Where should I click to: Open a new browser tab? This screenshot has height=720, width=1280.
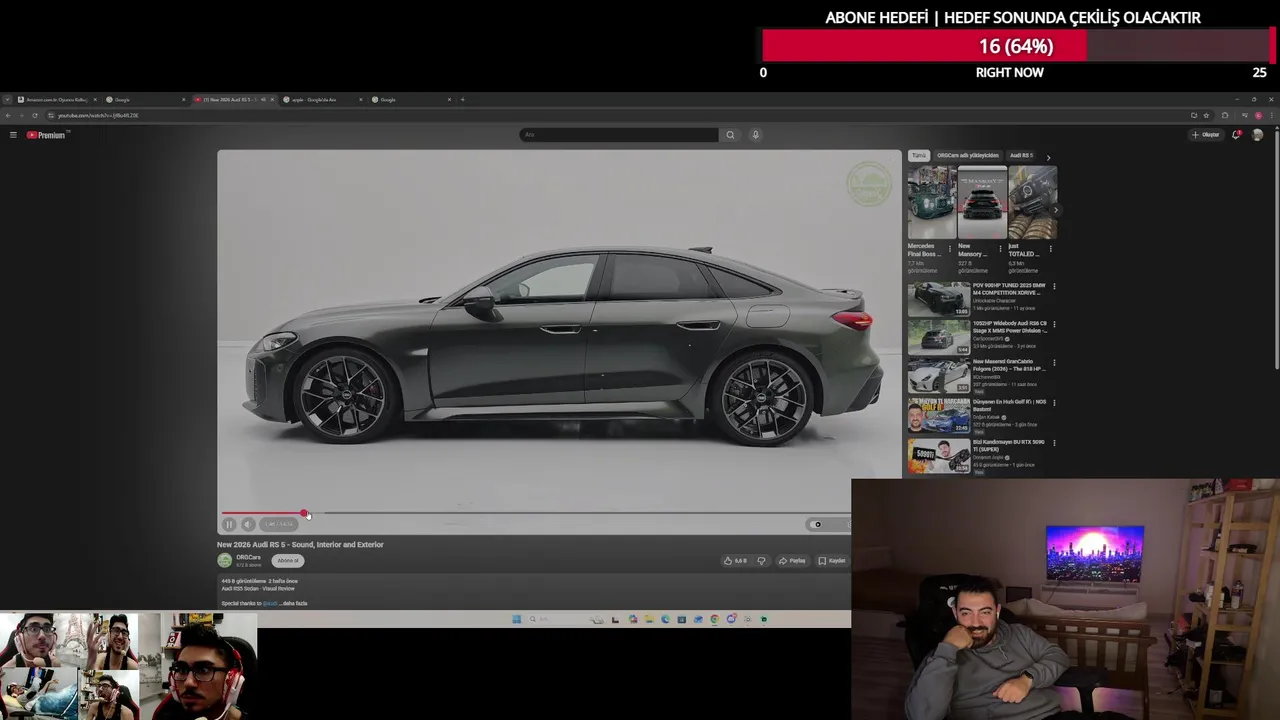pos(462,100)
